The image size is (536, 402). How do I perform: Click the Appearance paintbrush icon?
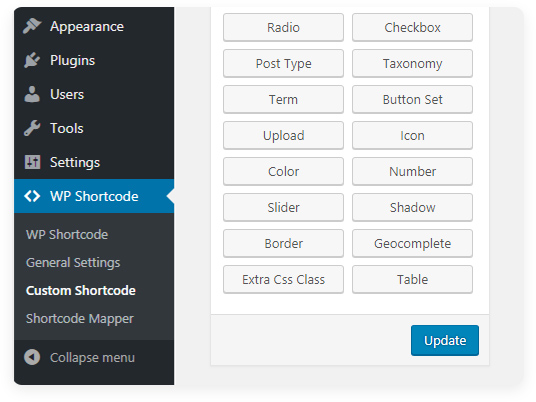32,26
